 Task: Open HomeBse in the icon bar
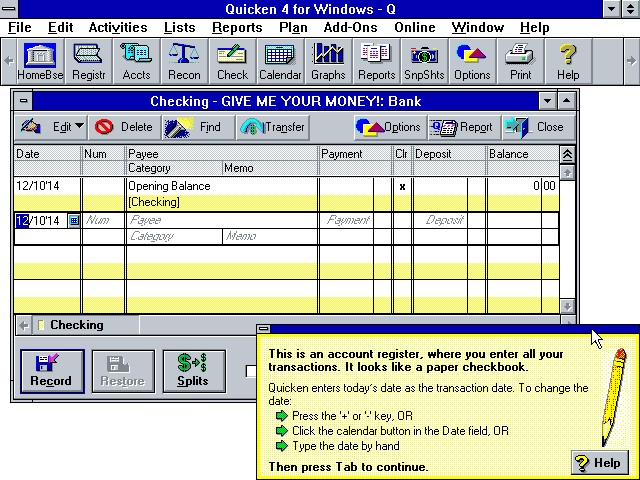pyautogui.click(x=40, y=62)
